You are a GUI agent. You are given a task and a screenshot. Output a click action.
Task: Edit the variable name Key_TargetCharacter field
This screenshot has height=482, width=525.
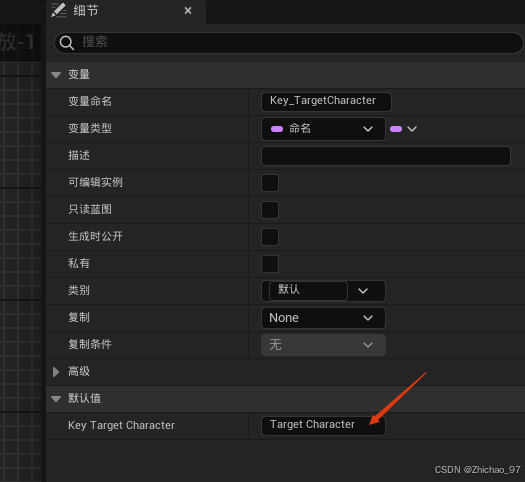pyautogui.click(x=326, y=101)
